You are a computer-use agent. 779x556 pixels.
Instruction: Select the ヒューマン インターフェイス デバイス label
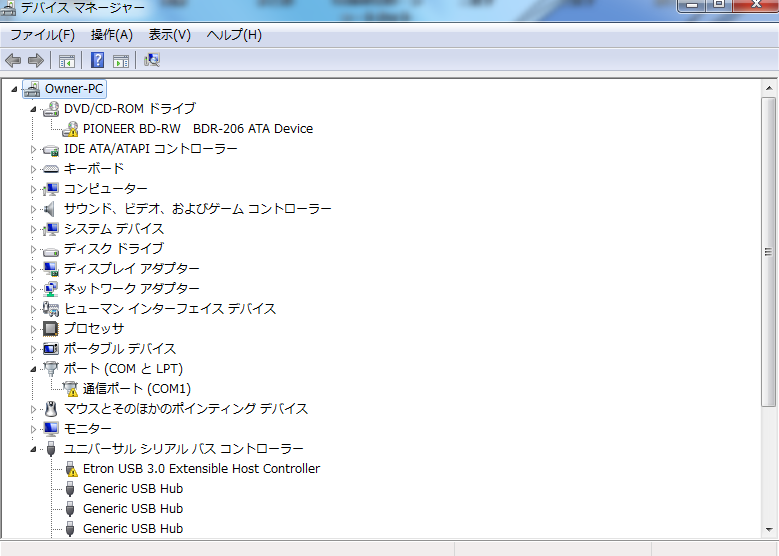click(170, 309)
